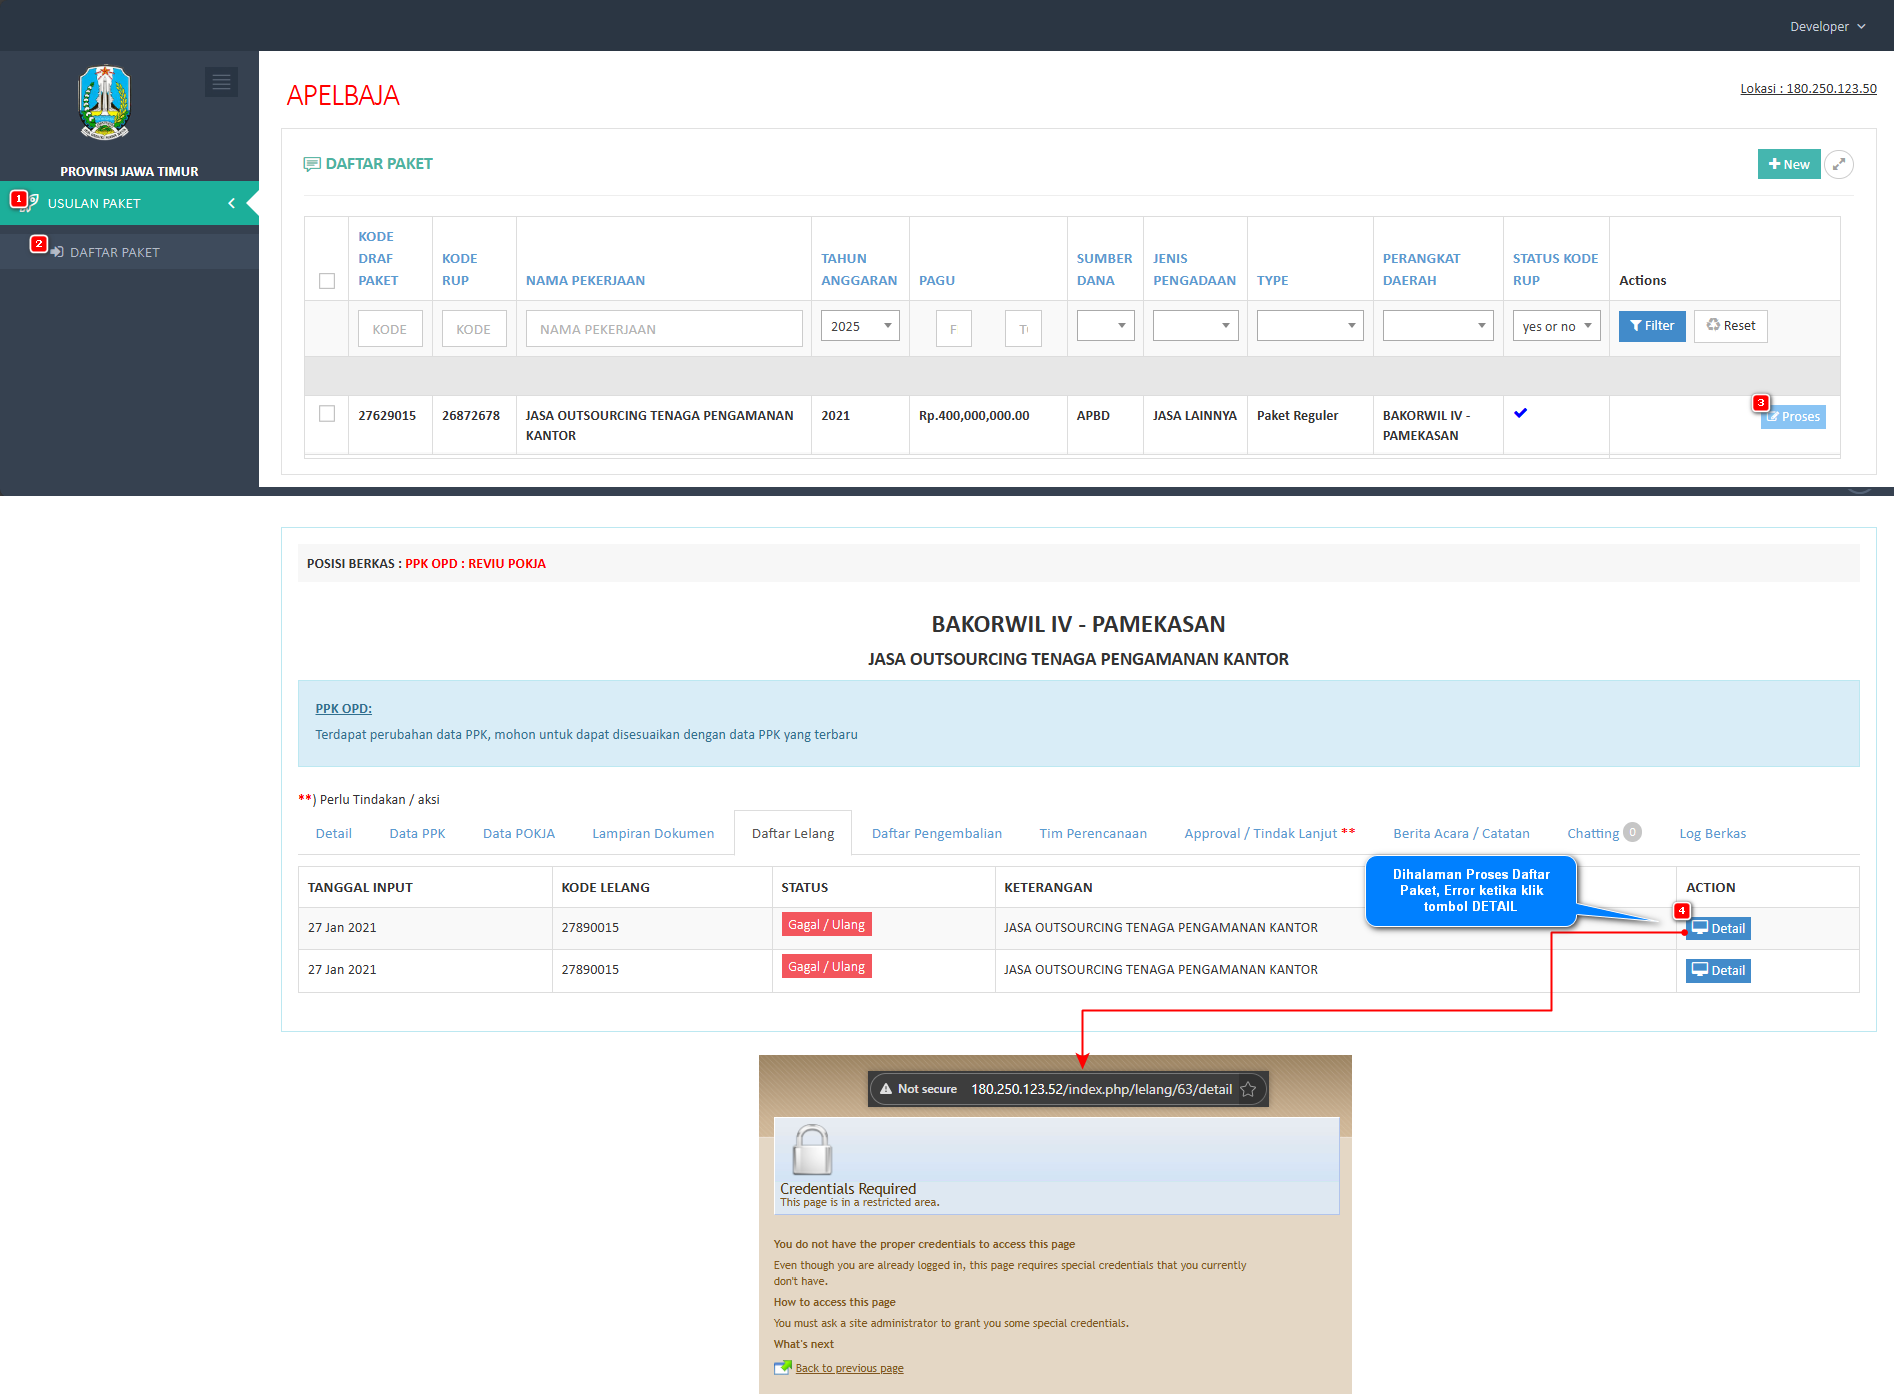Click the fullscreen expand icon beside New
1894x1398 pixels.
1838,164
